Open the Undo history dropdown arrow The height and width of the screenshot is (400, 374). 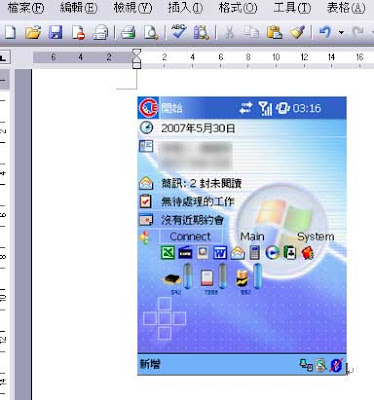(341, 33)
